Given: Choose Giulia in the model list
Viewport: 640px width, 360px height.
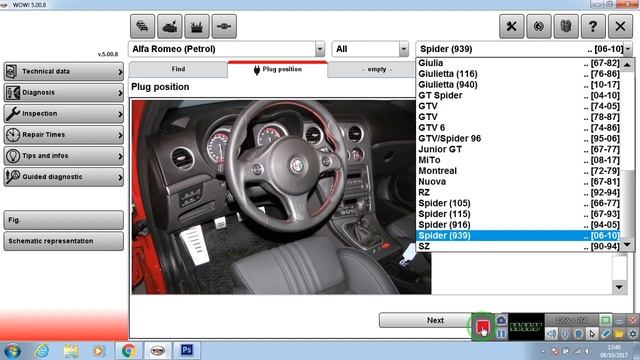Looking at the screenshot, I should point(518,63).
